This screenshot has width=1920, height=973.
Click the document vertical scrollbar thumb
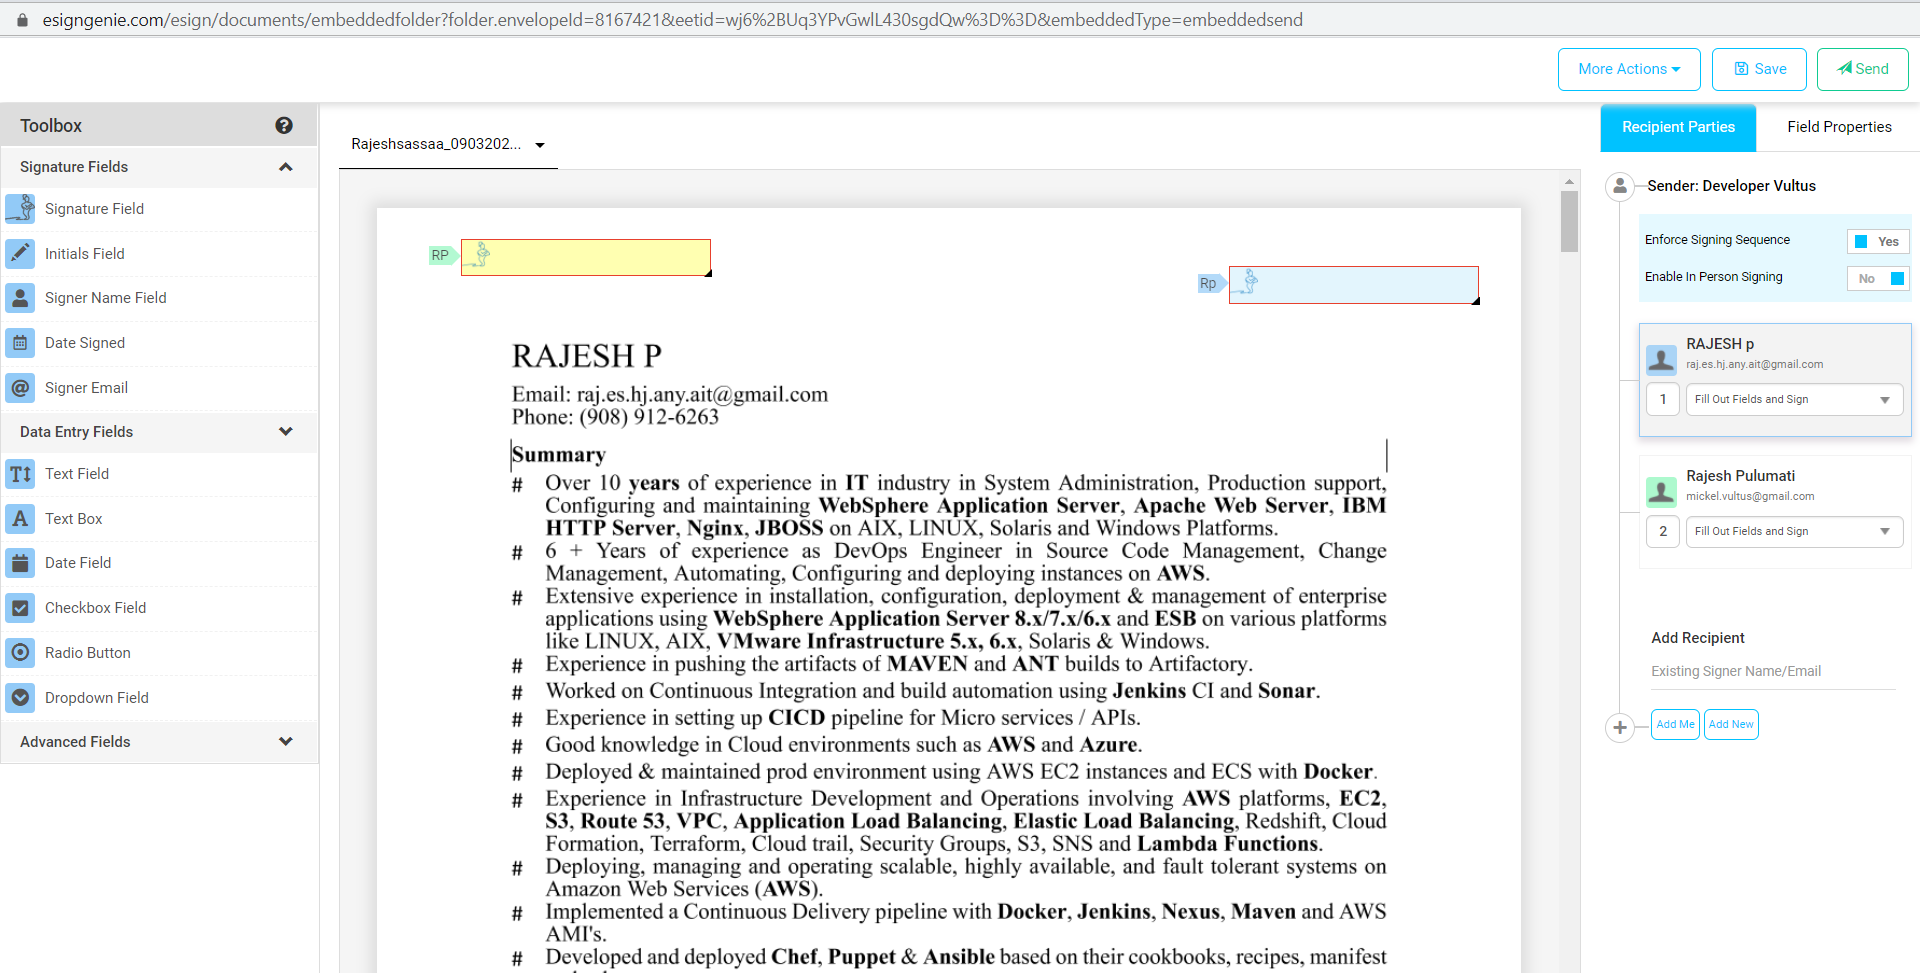click(1569, 221)
